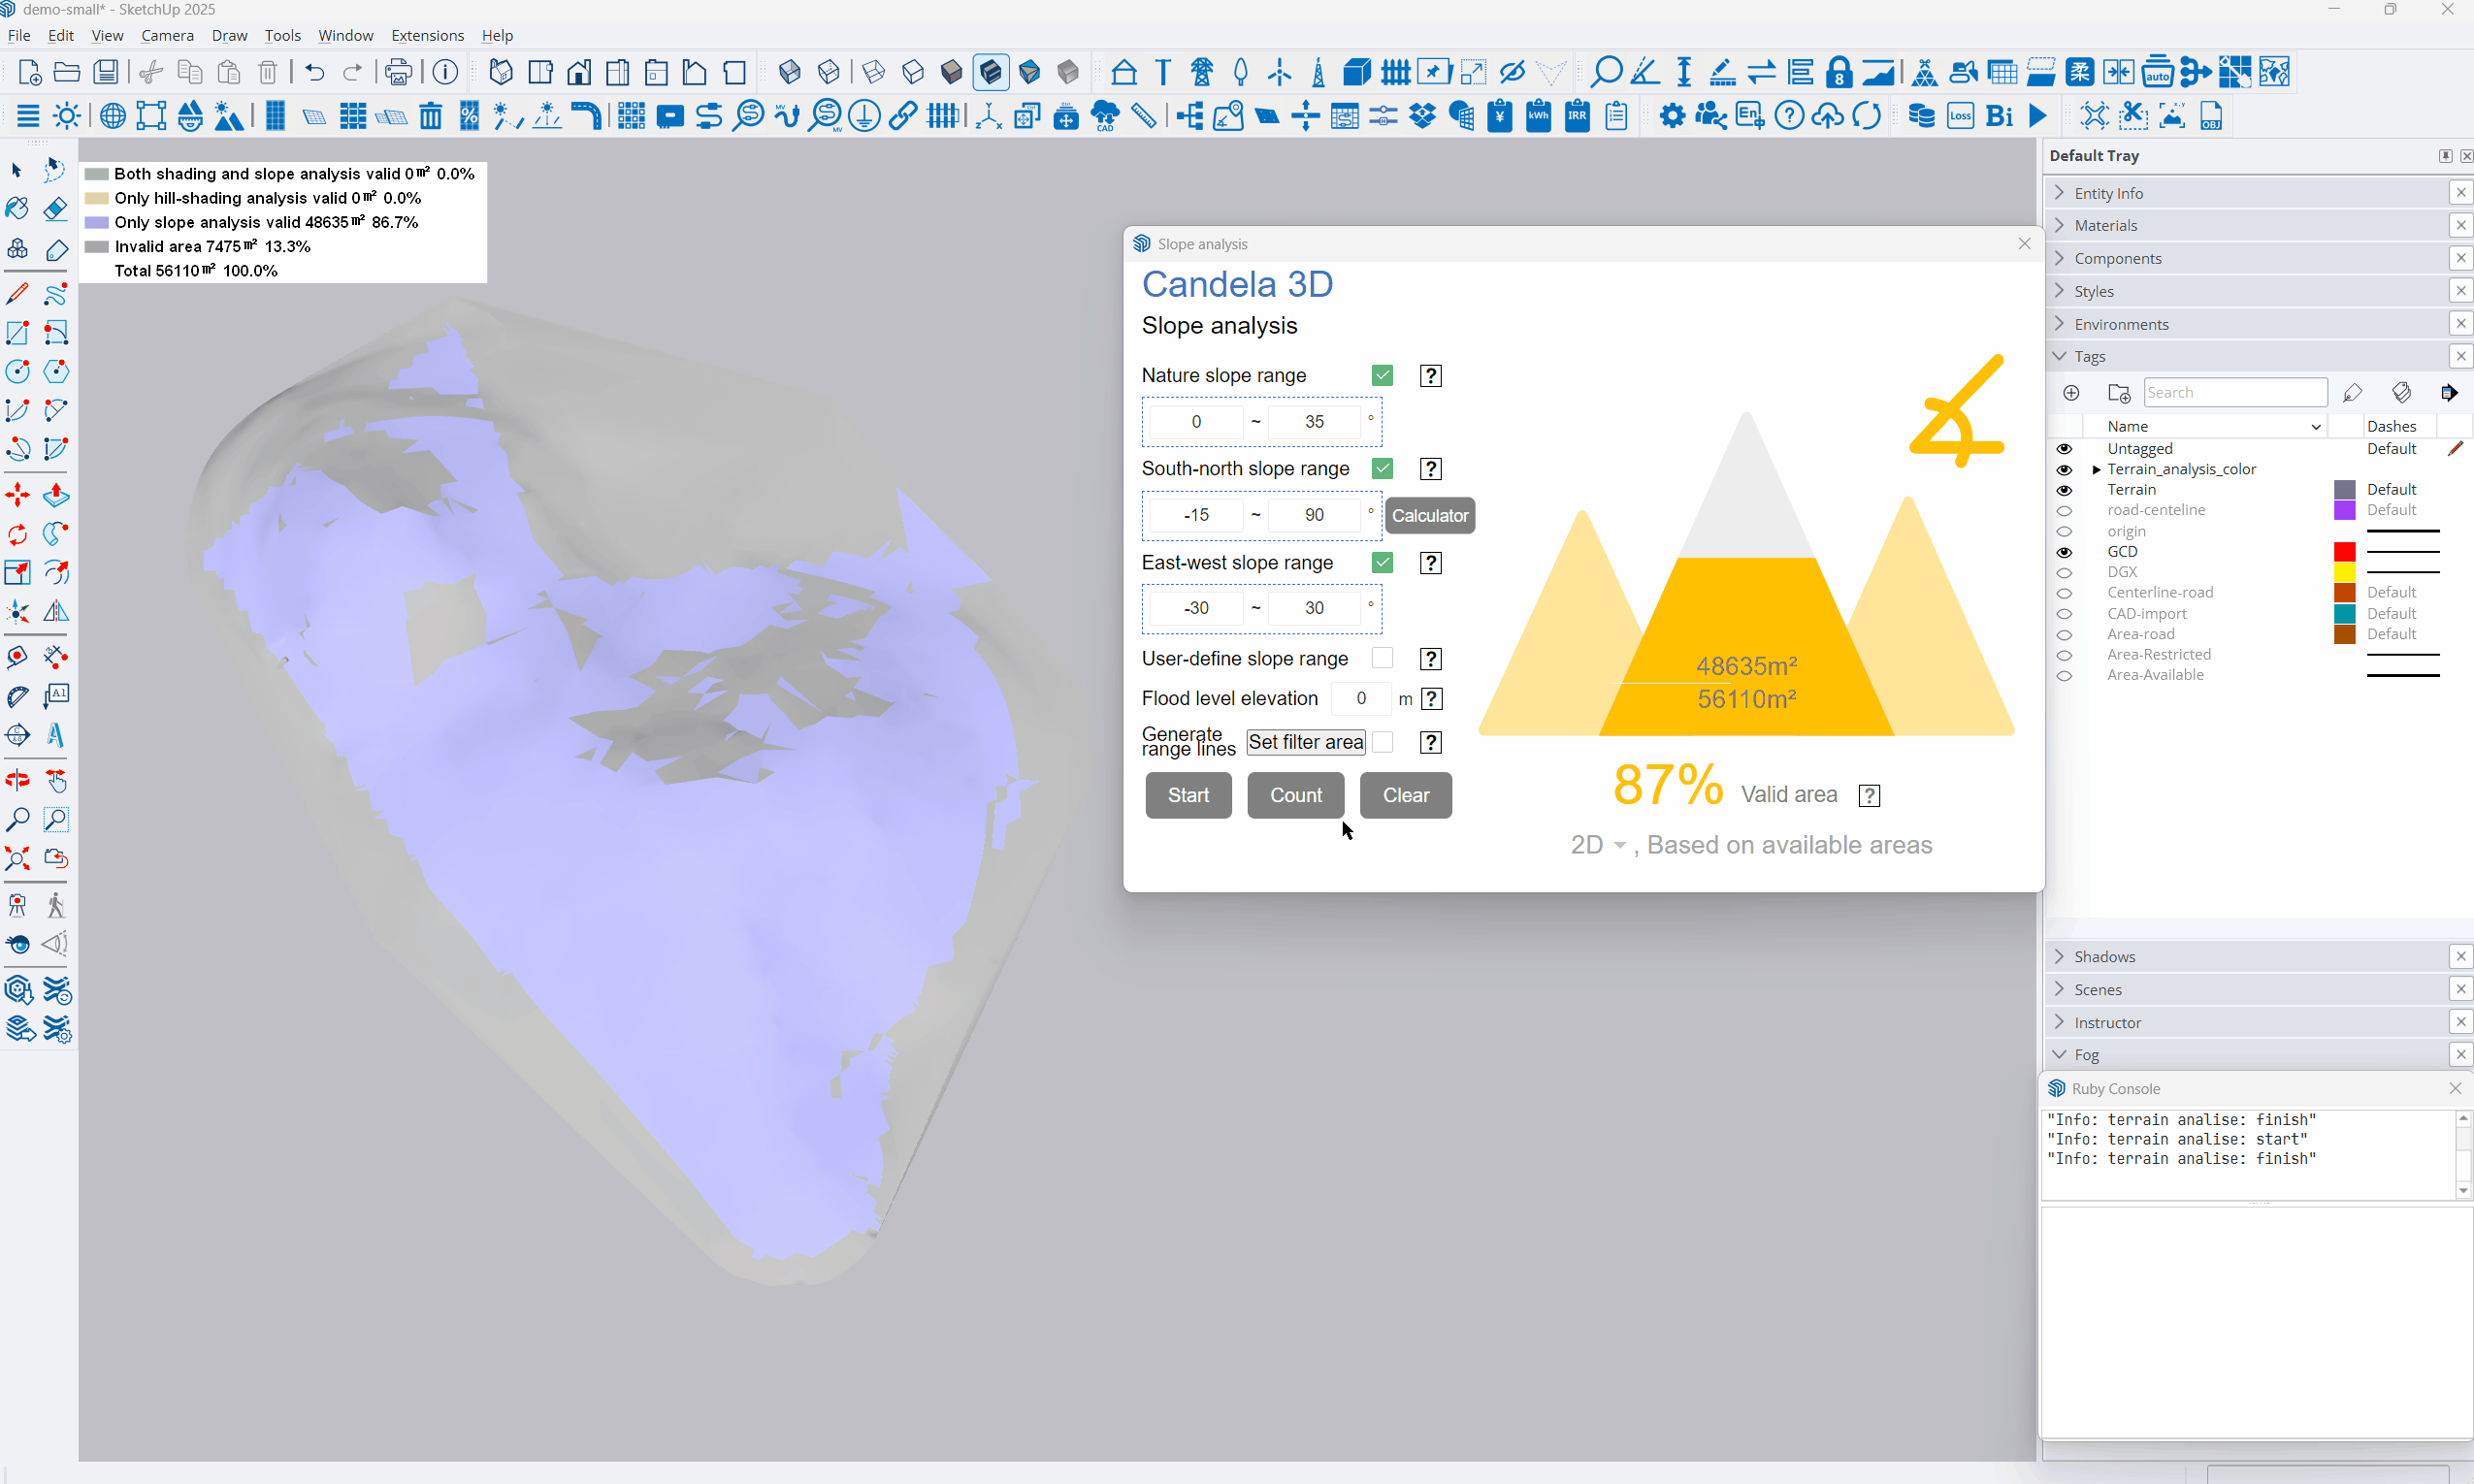Enable the User-define slope range checkbox

[x=1382, y=659]
